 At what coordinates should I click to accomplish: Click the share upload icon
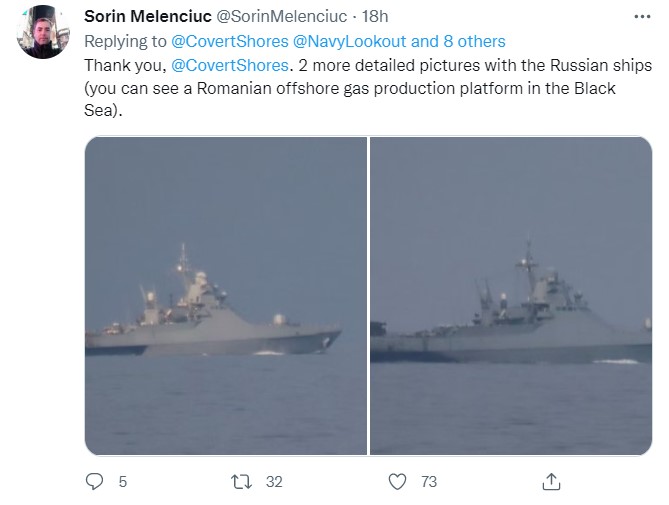(550, 481)
